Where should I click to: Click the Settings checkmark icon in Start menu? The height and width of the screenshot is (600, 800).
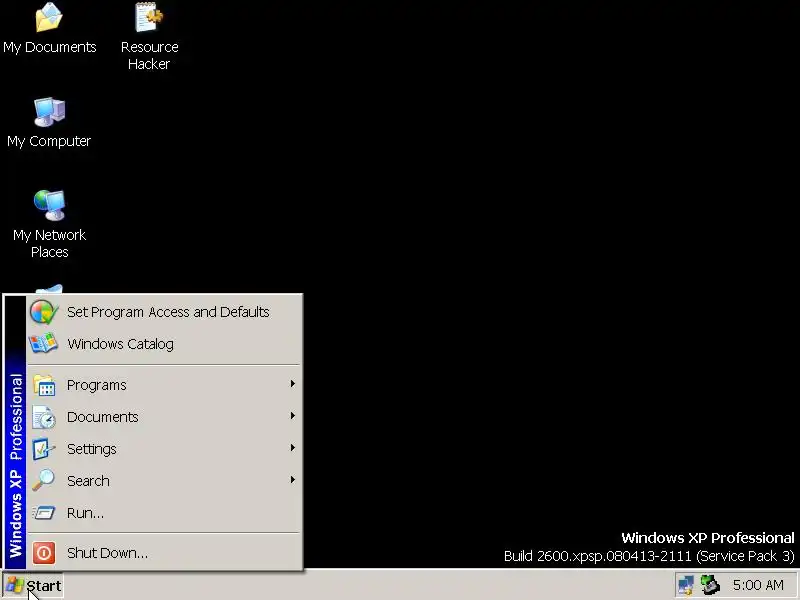pyautogui.click(x=44, y=449)
